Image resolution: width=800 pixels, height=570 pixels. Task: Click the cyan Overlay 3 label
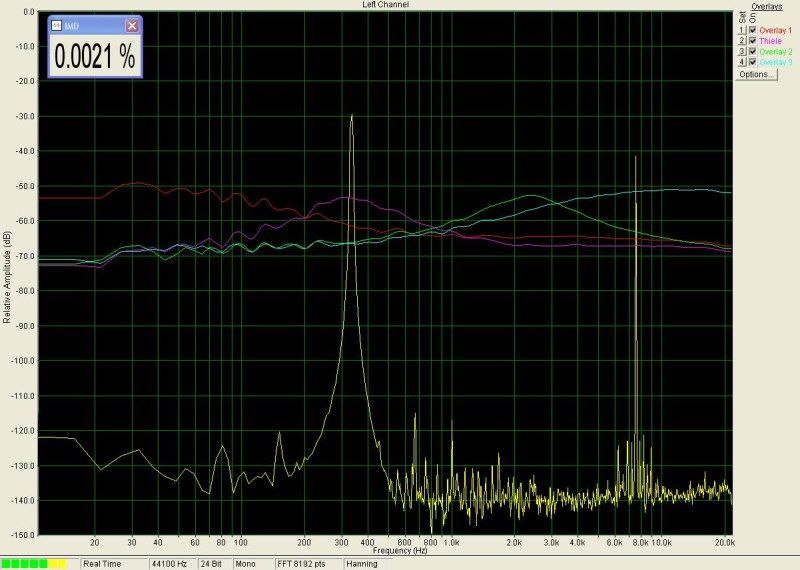coord(776,63)
